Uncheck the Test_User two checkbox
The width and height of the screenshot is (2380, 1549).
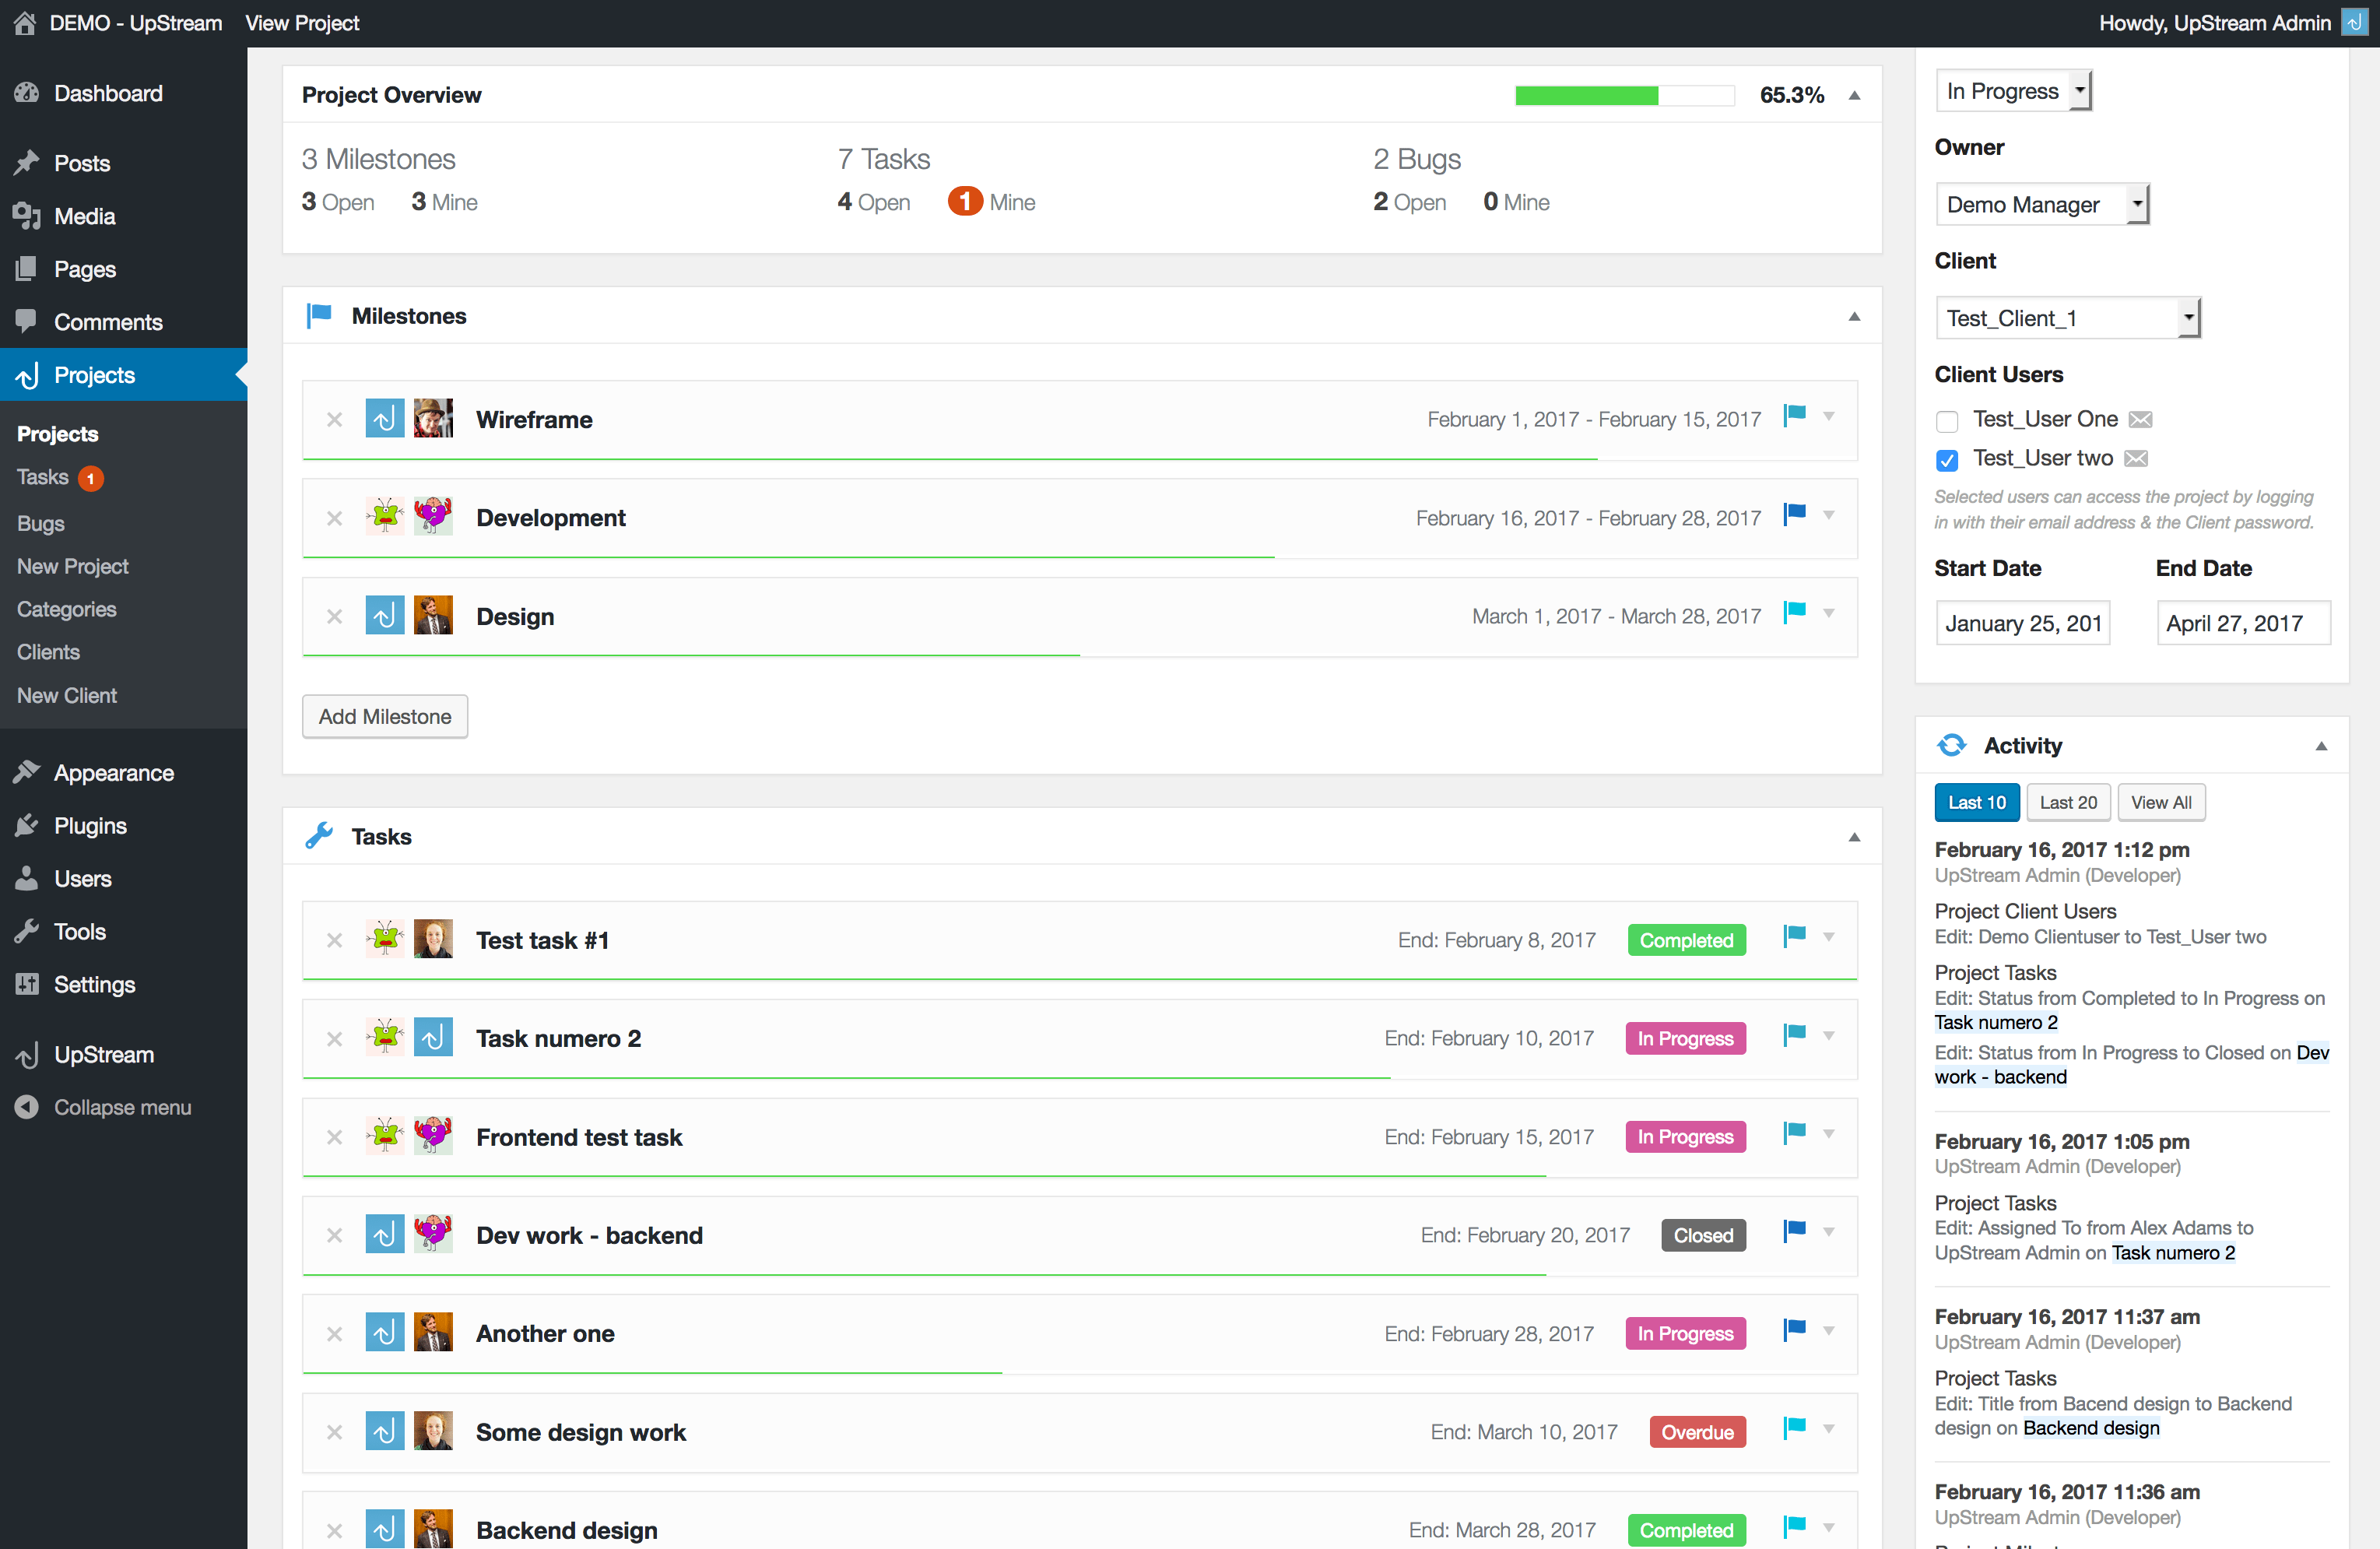click(x=1946, y=459)
